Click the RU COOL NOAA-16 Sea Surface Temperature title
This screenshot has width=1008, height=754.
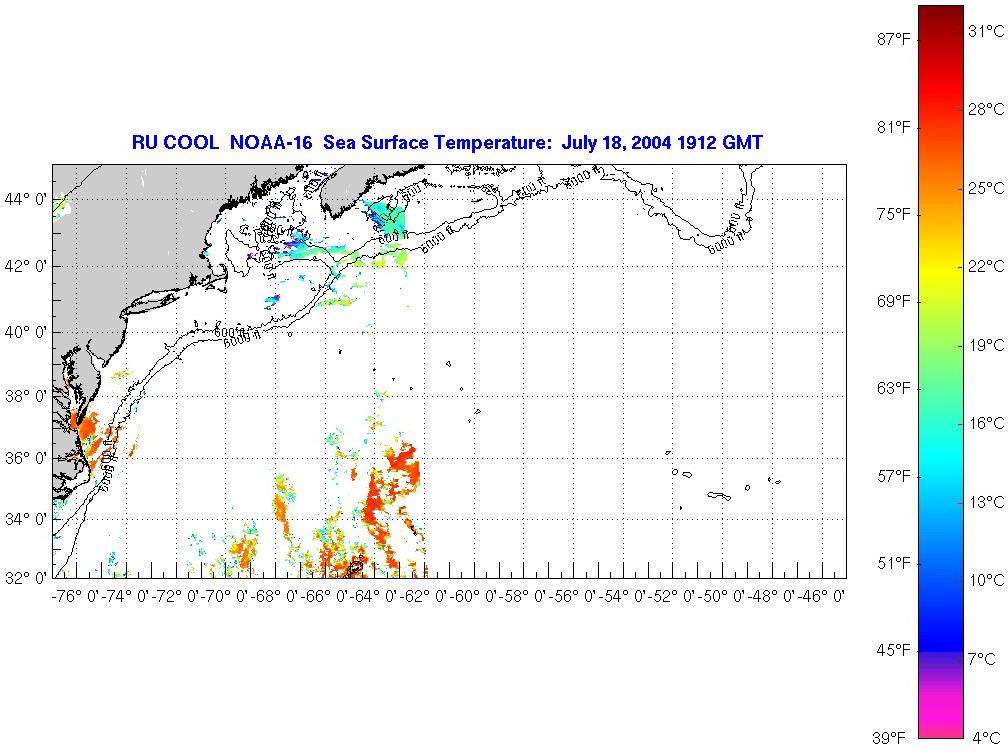tap(447, 142)
